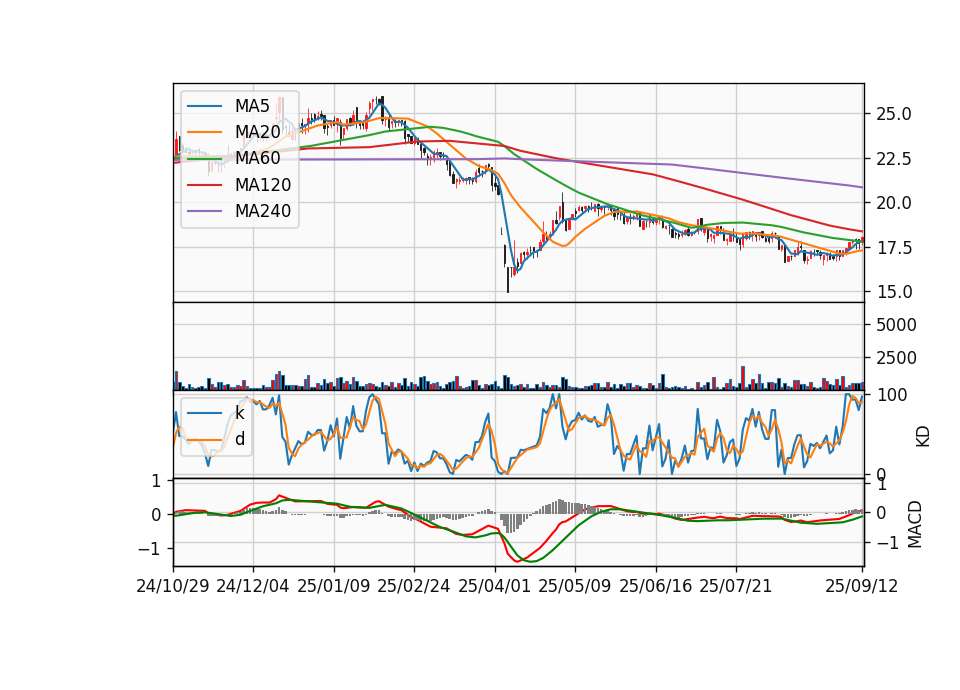Click the 24/12/04 date tick label
The image size is (960, 690).
tap(253, 586)
